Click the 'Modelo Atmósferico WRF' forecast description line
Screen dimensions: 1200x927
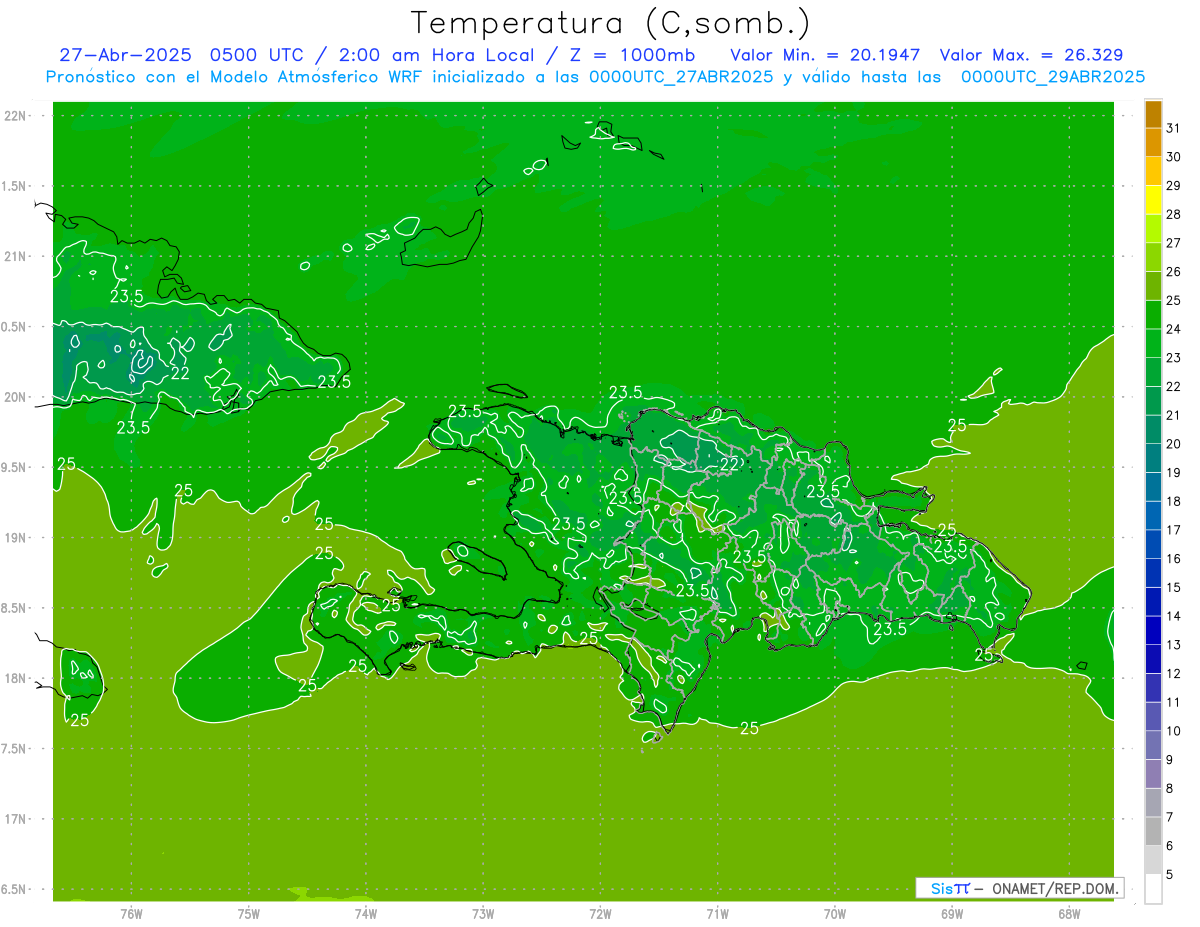pyautogui.click(x=595, y=77)
